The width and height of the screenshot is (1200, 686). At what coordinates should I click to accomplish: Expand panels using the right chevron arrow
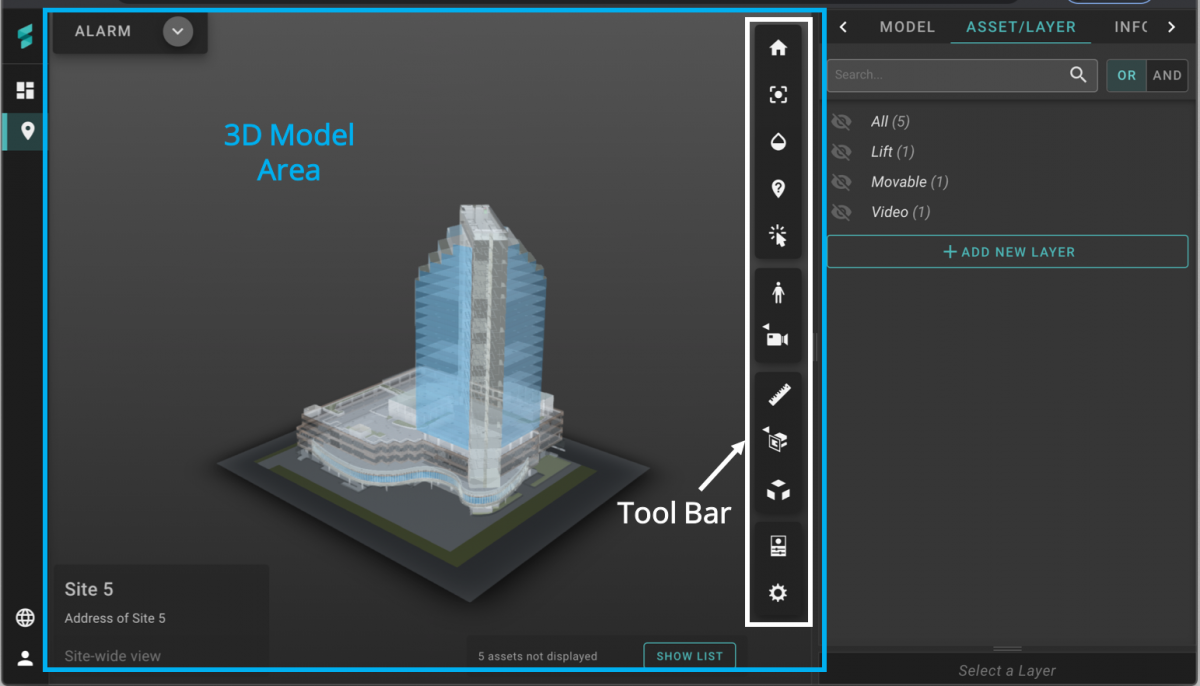click(x=1172, y=27)
